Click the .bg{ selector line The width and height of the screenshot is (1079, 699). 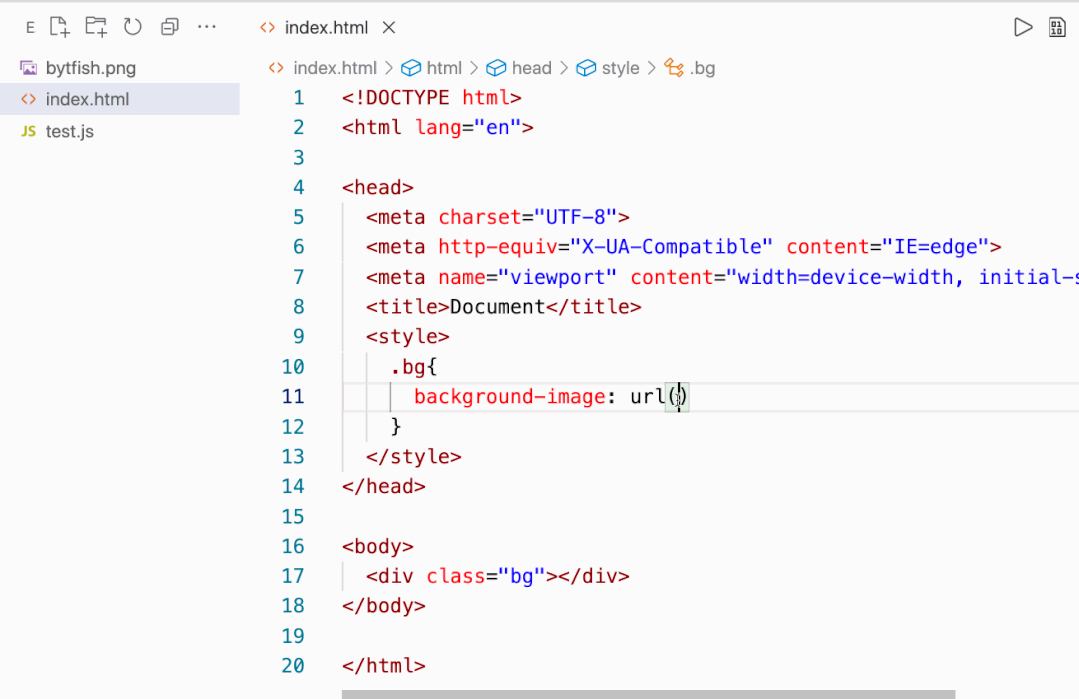point(414,367)
